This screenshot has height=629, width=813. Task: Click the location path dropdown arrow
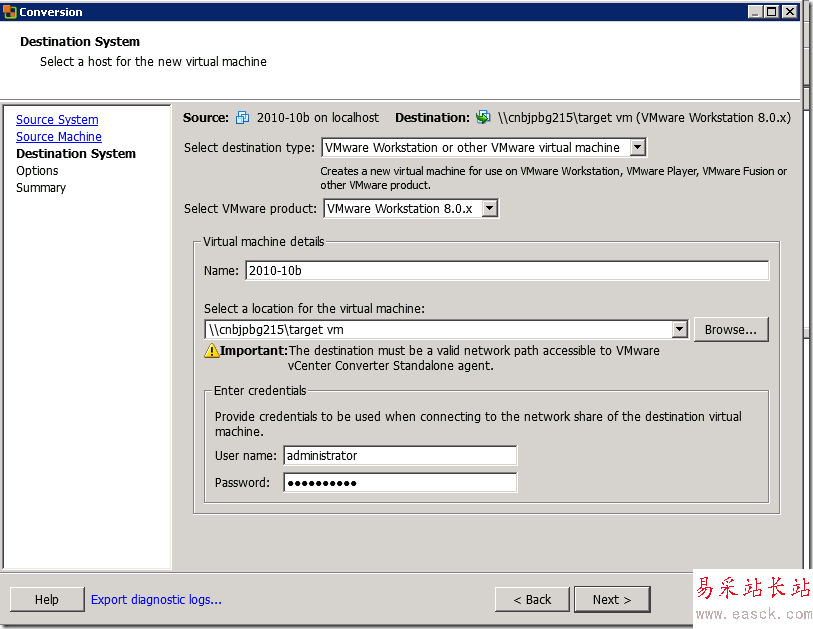tap(679, 329)
